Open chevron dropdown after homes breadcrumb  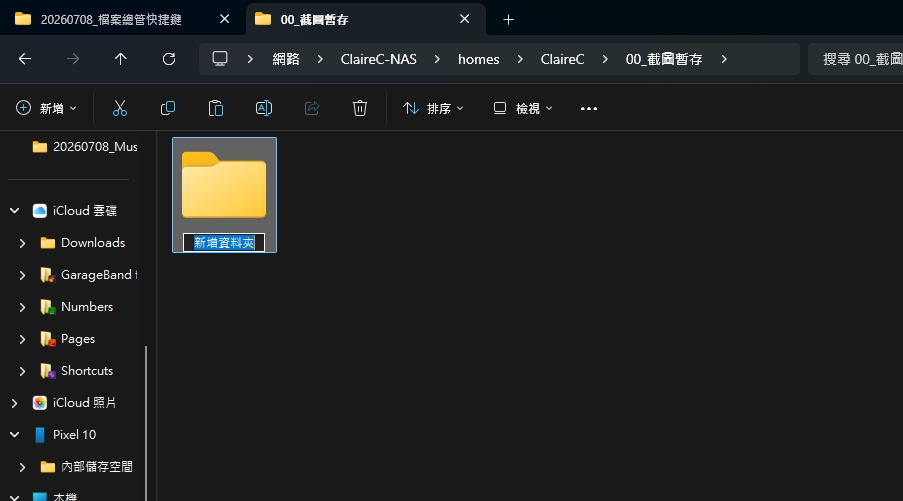(x=519, y=59)
